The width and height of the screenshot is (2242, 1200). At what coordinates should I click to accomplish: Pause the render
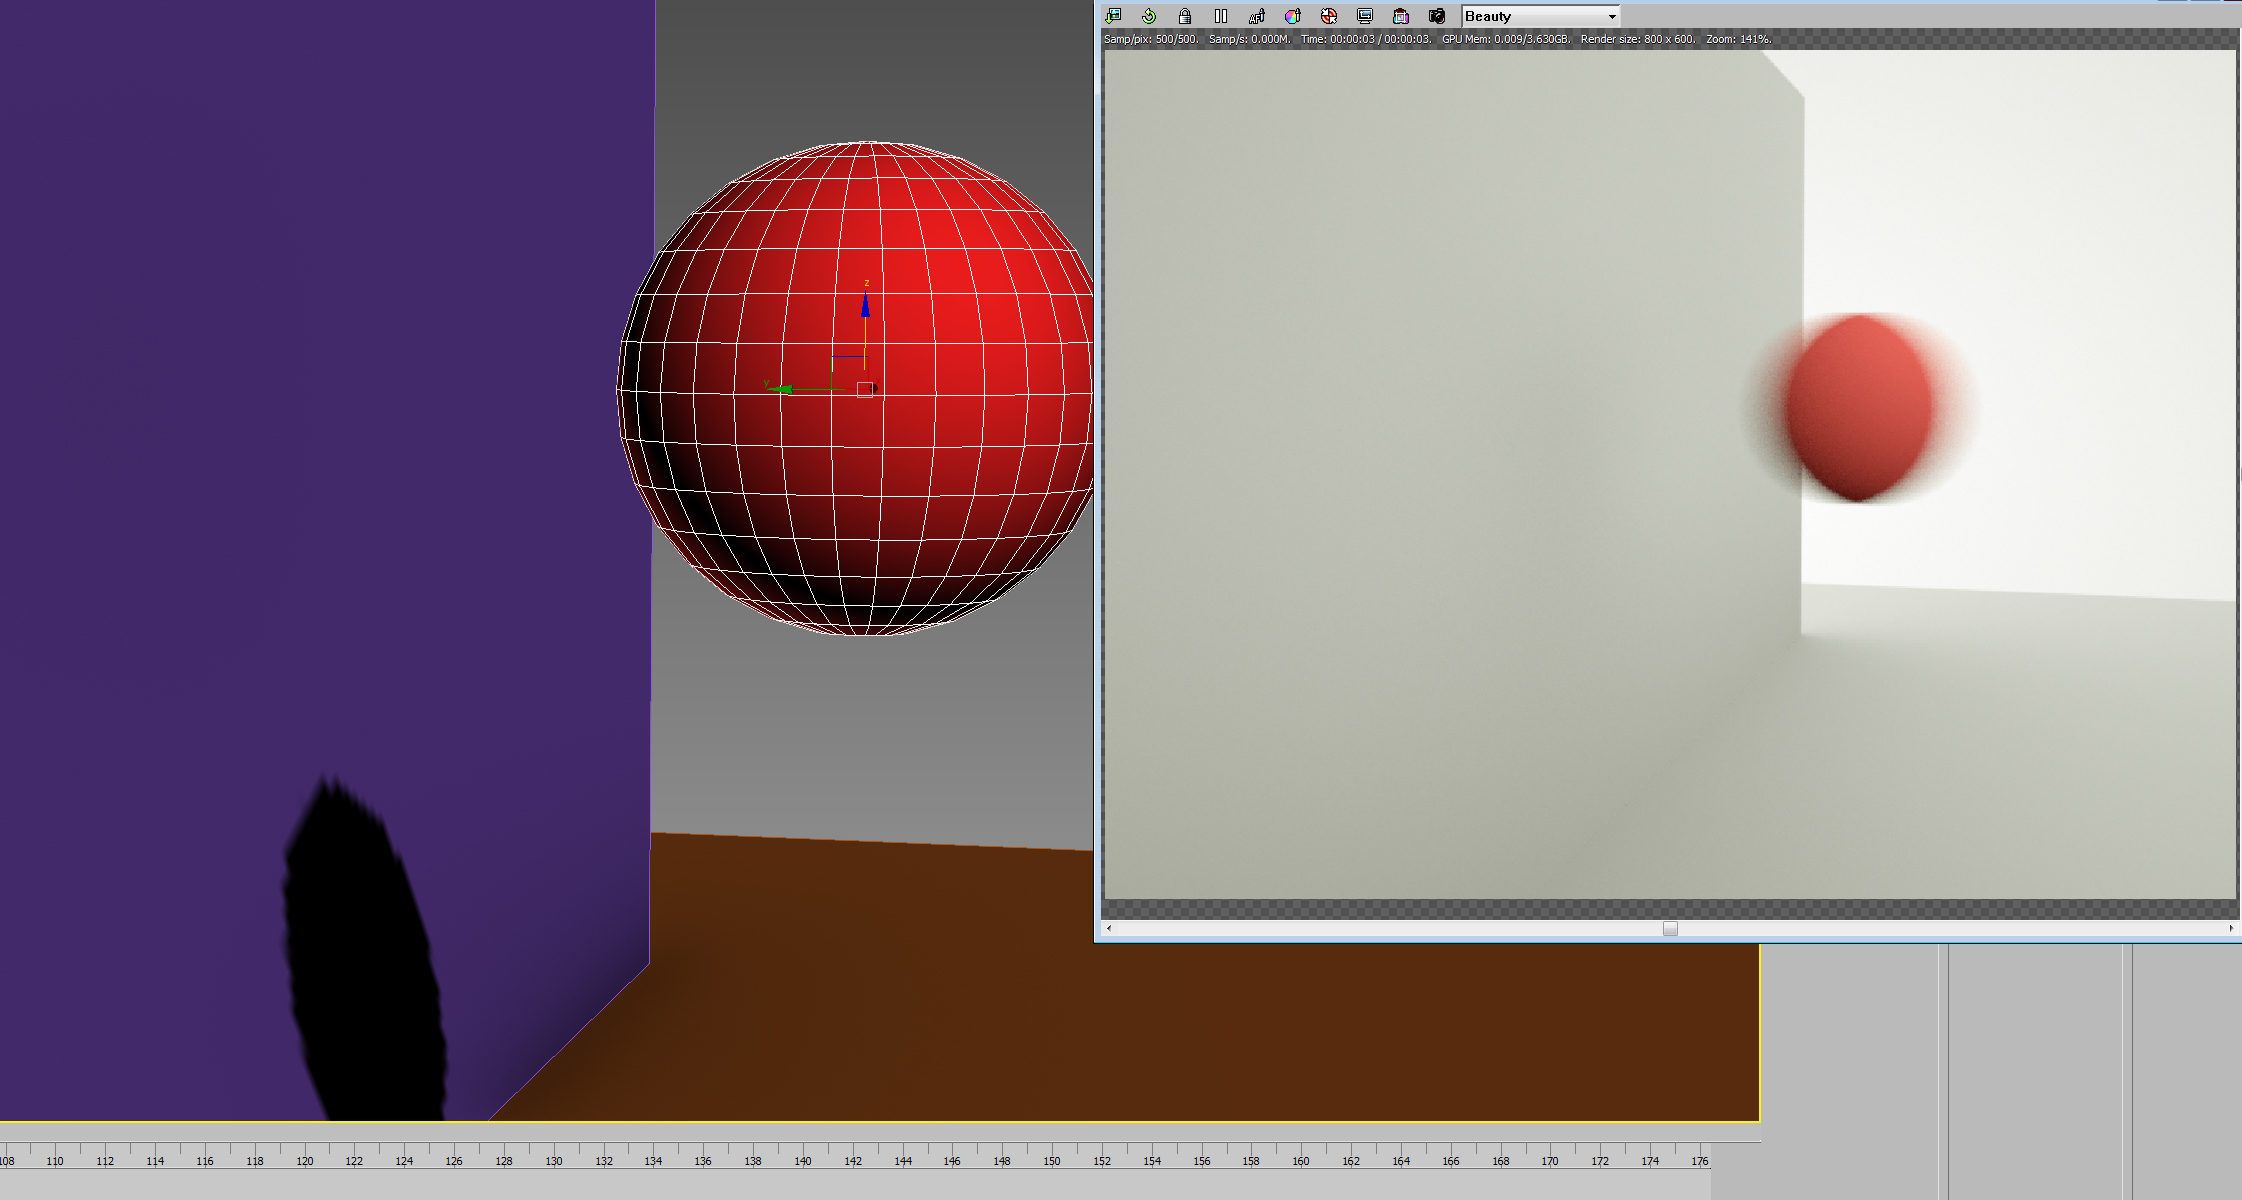pos(1221,16)
